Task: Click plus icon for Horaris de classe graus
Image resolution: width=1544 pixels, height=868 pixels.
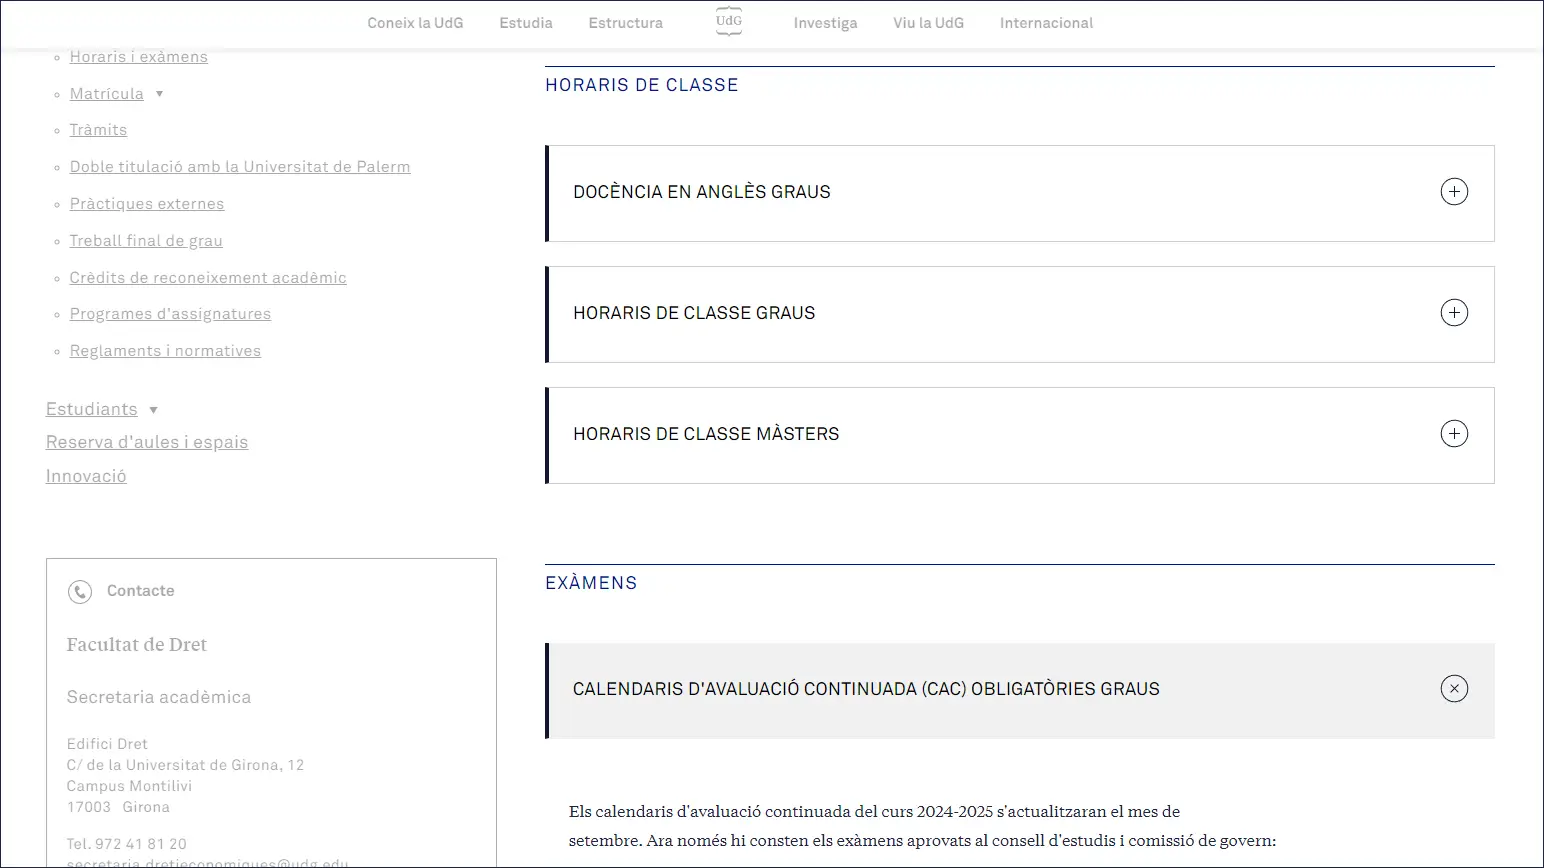Action: point(1453,313)
